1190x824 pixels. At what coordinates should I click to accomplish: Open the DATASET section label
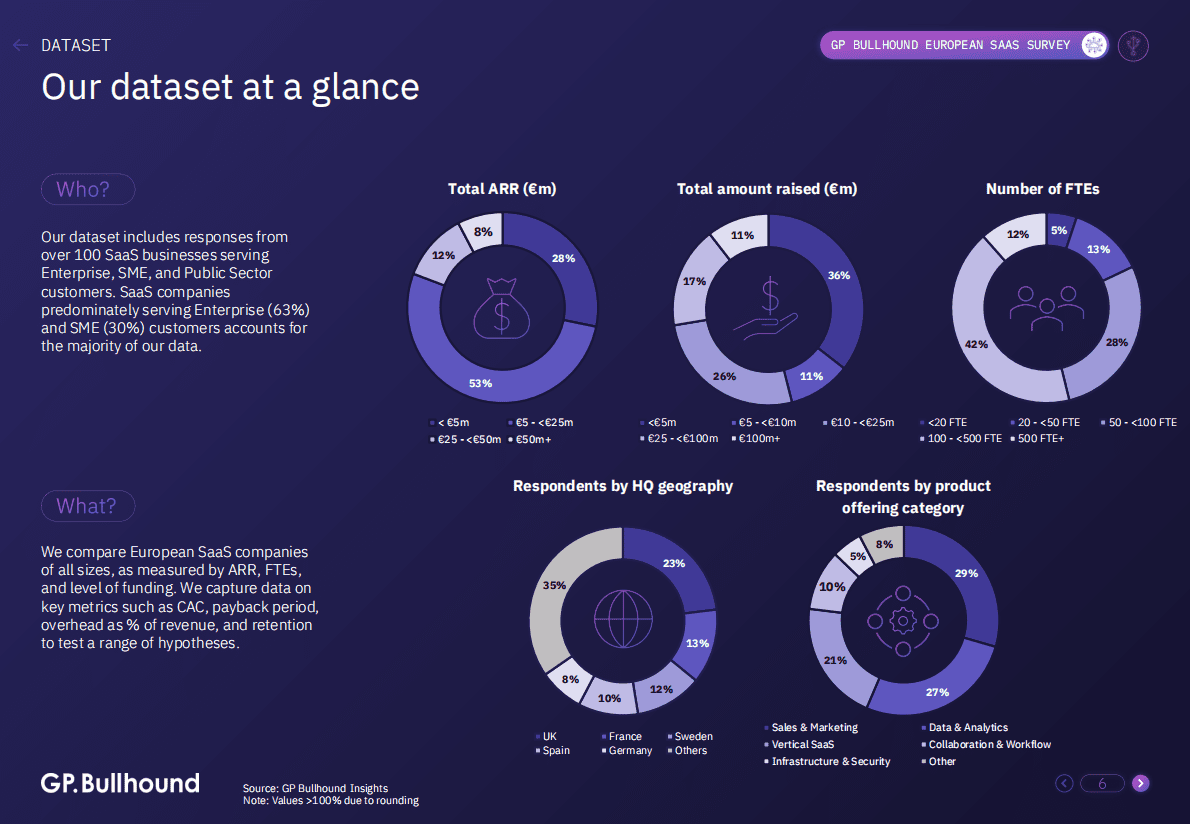(76, 45)
